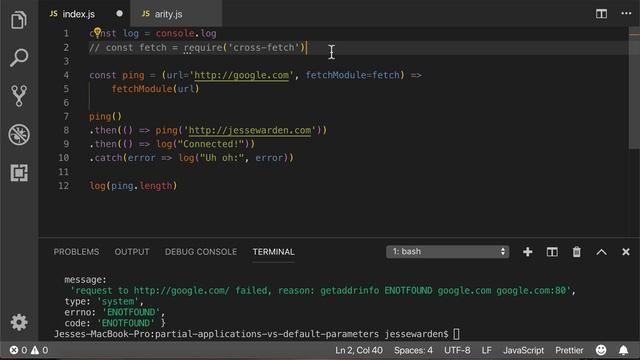The height and width of the screenshot is (360, 640).
Task: Open the Explorer files view
Action: tap(19, 20)
